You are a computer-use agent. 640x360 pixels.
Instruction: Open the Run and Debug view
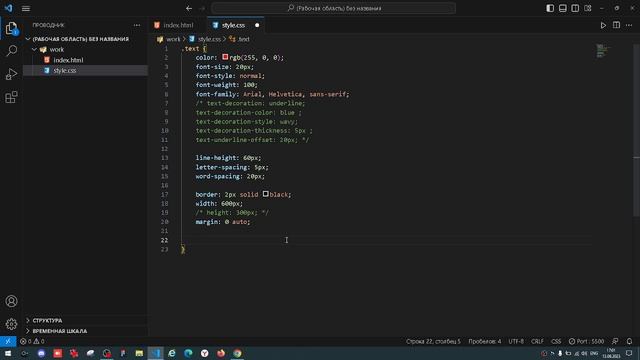click(11, 74)
